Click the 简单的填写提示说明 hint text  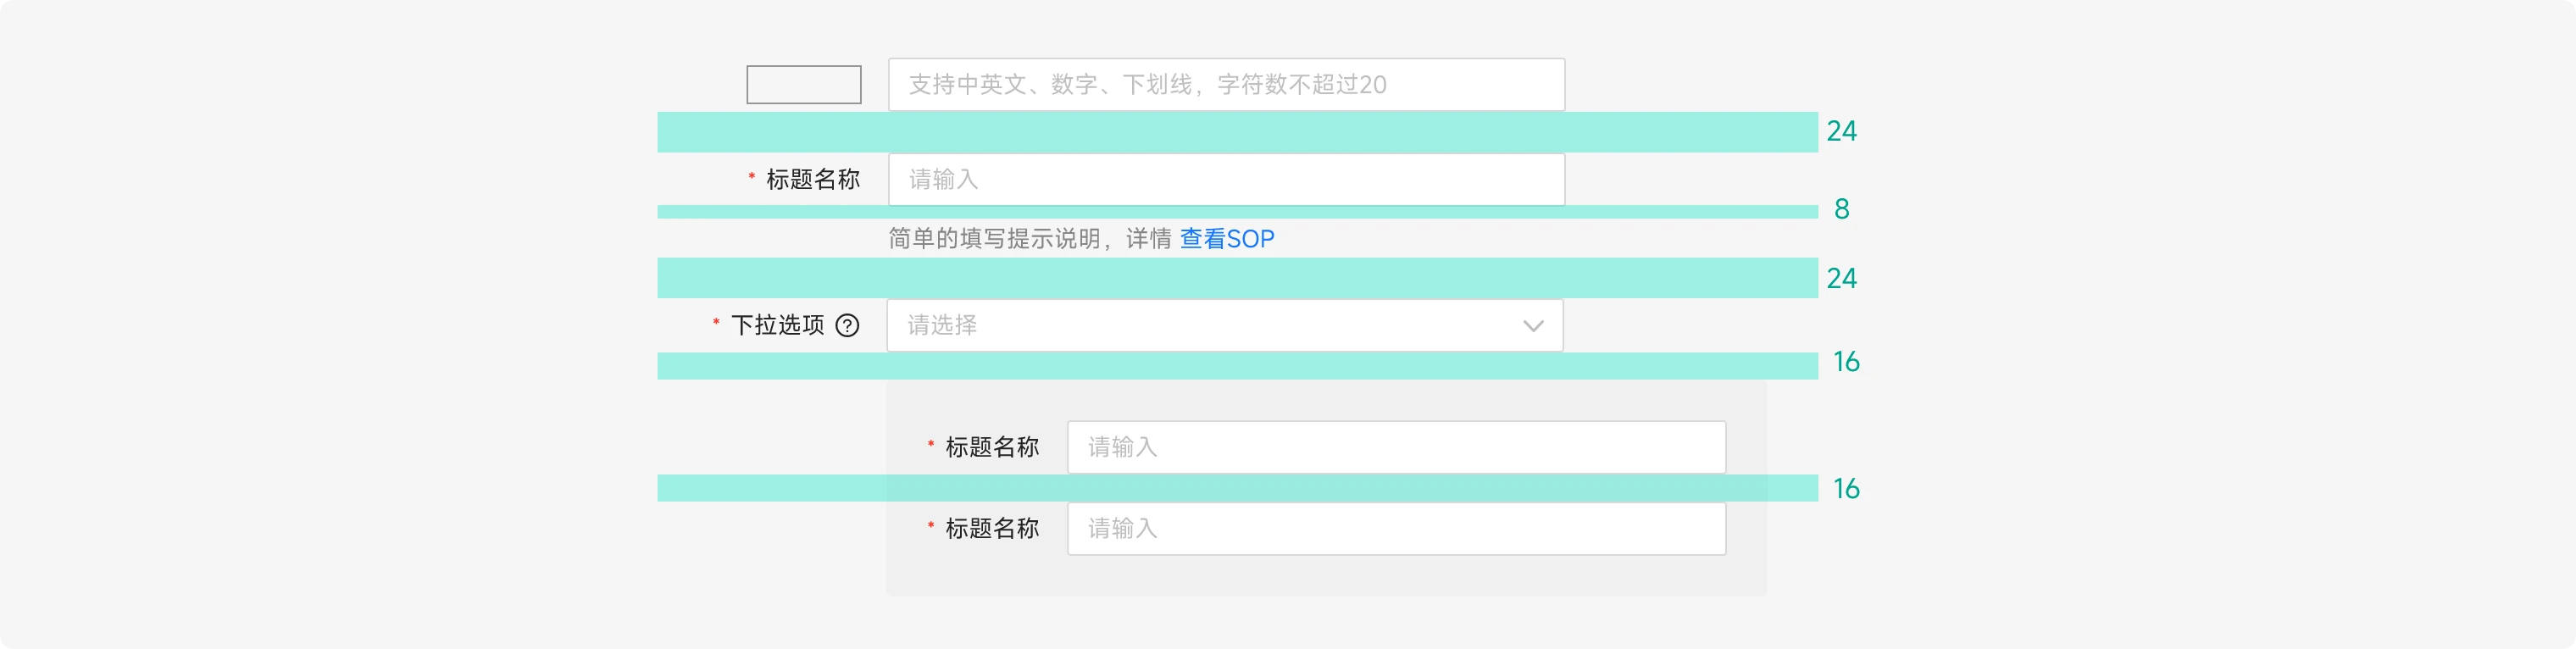[1029, 239]
